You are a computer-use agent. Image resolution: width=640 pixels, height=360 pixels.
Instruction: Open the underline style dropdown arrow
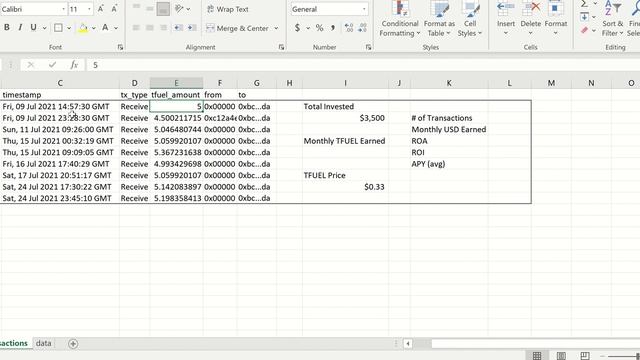[x=44, y=28]
